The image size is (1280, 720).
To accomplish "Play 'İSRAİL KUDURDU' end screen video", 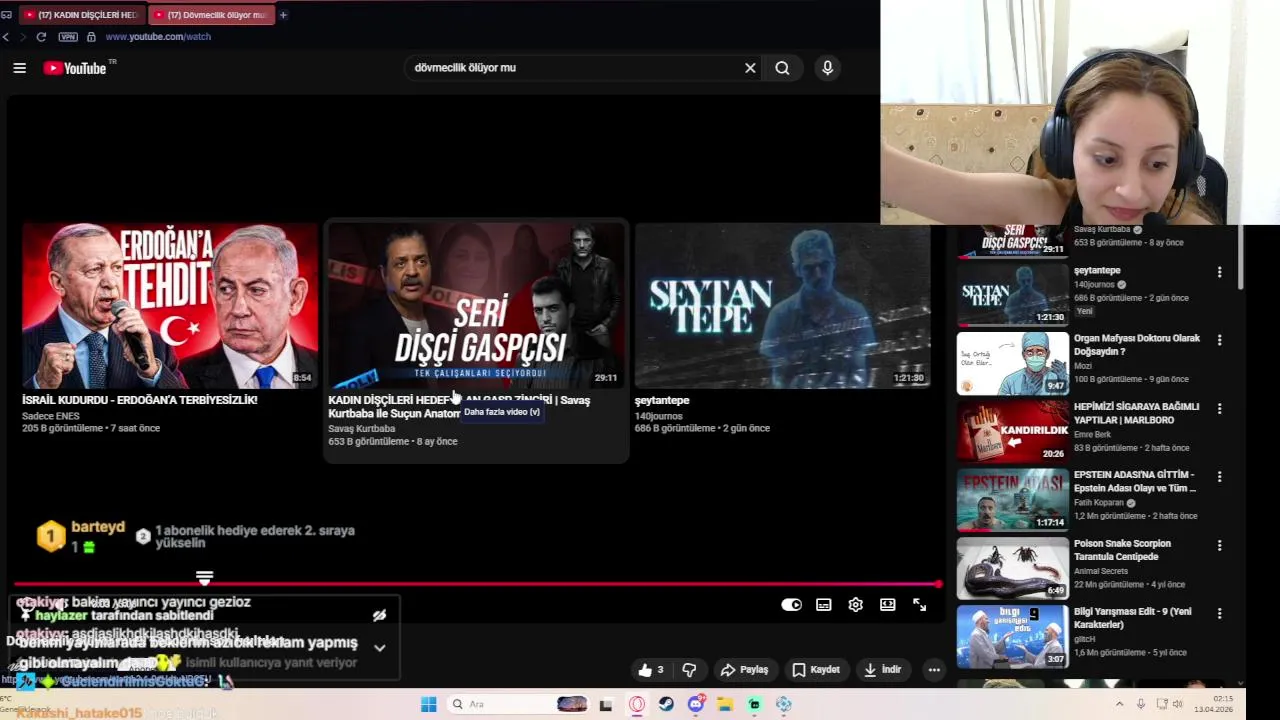I will click(x=170, y=306).
